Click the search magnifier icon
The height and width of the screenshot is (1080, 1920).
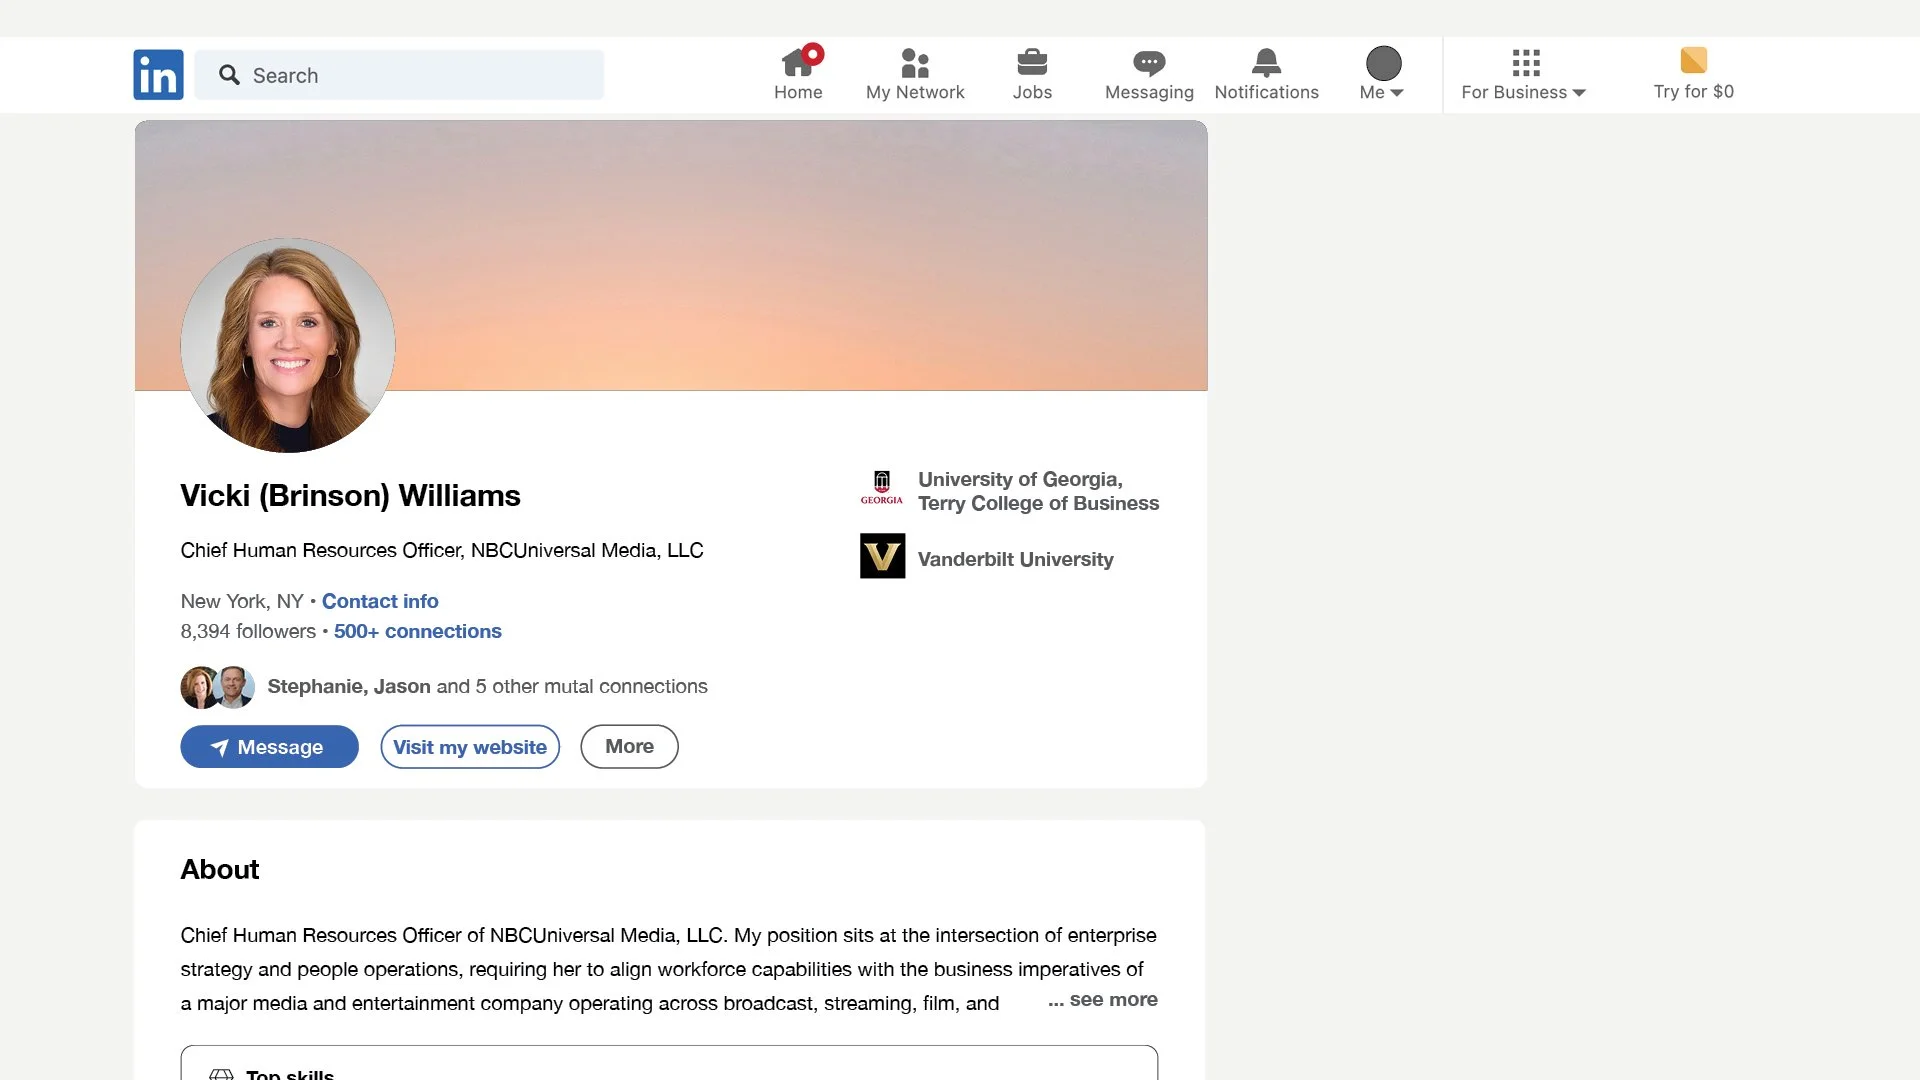click(x=229, y=75)
